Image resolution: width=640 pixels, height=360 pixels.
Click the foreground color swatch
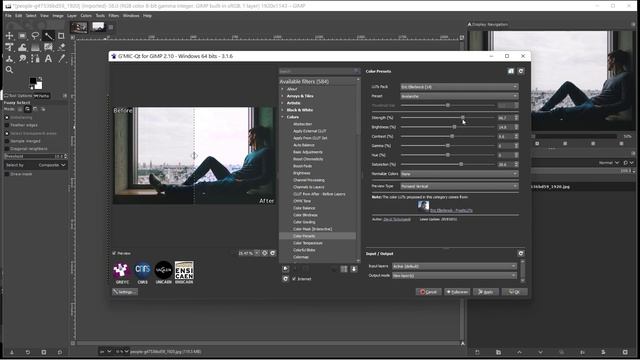point(33,81)
